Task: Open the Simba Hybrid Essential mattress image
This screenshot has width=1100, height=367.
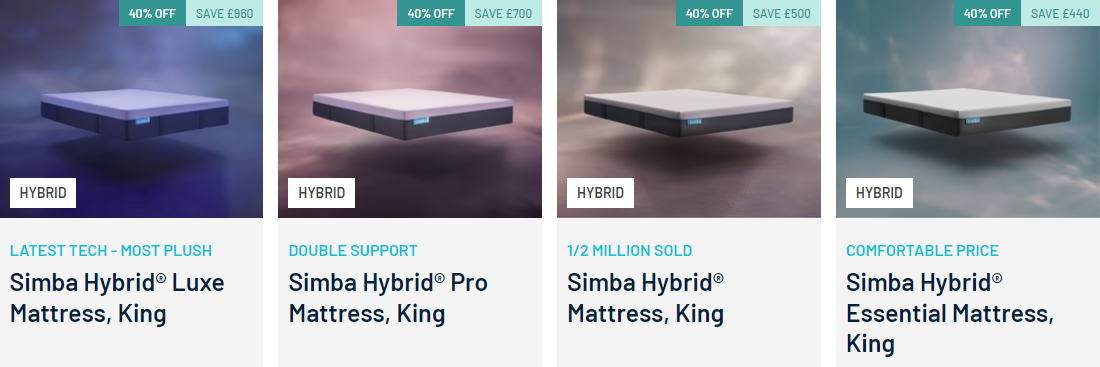Action: click(968, 109)
